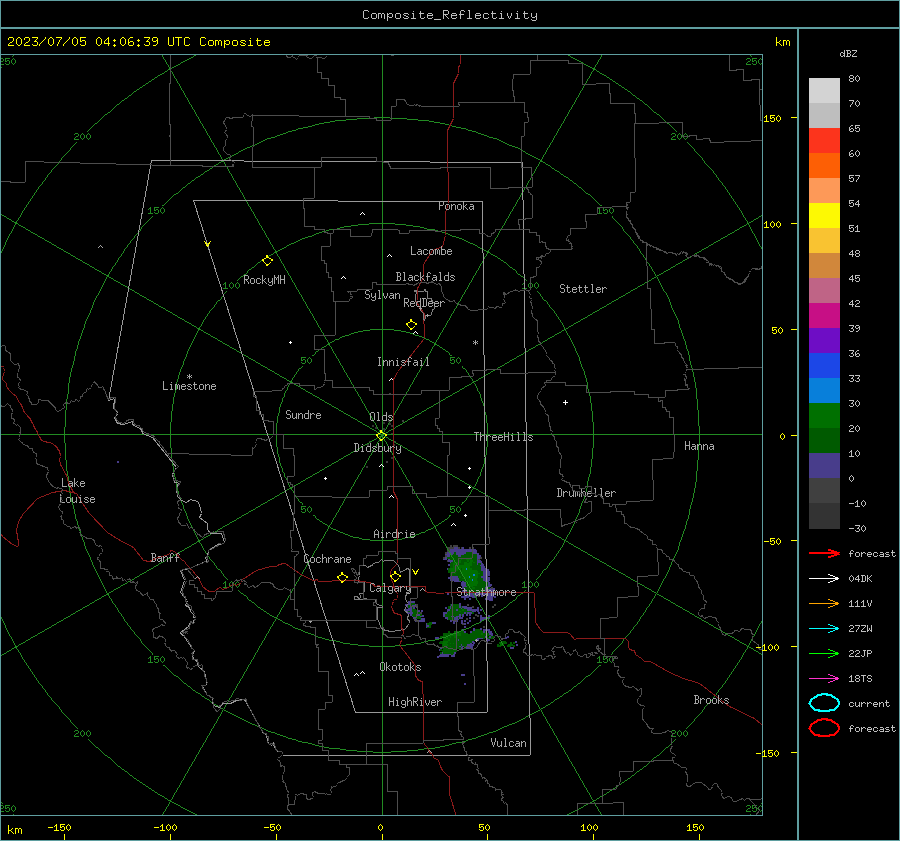The width and height of the screenshot is (900, 841).
Task: Click the white 04DK arrow icon
Action: click(x=824, y=578)
